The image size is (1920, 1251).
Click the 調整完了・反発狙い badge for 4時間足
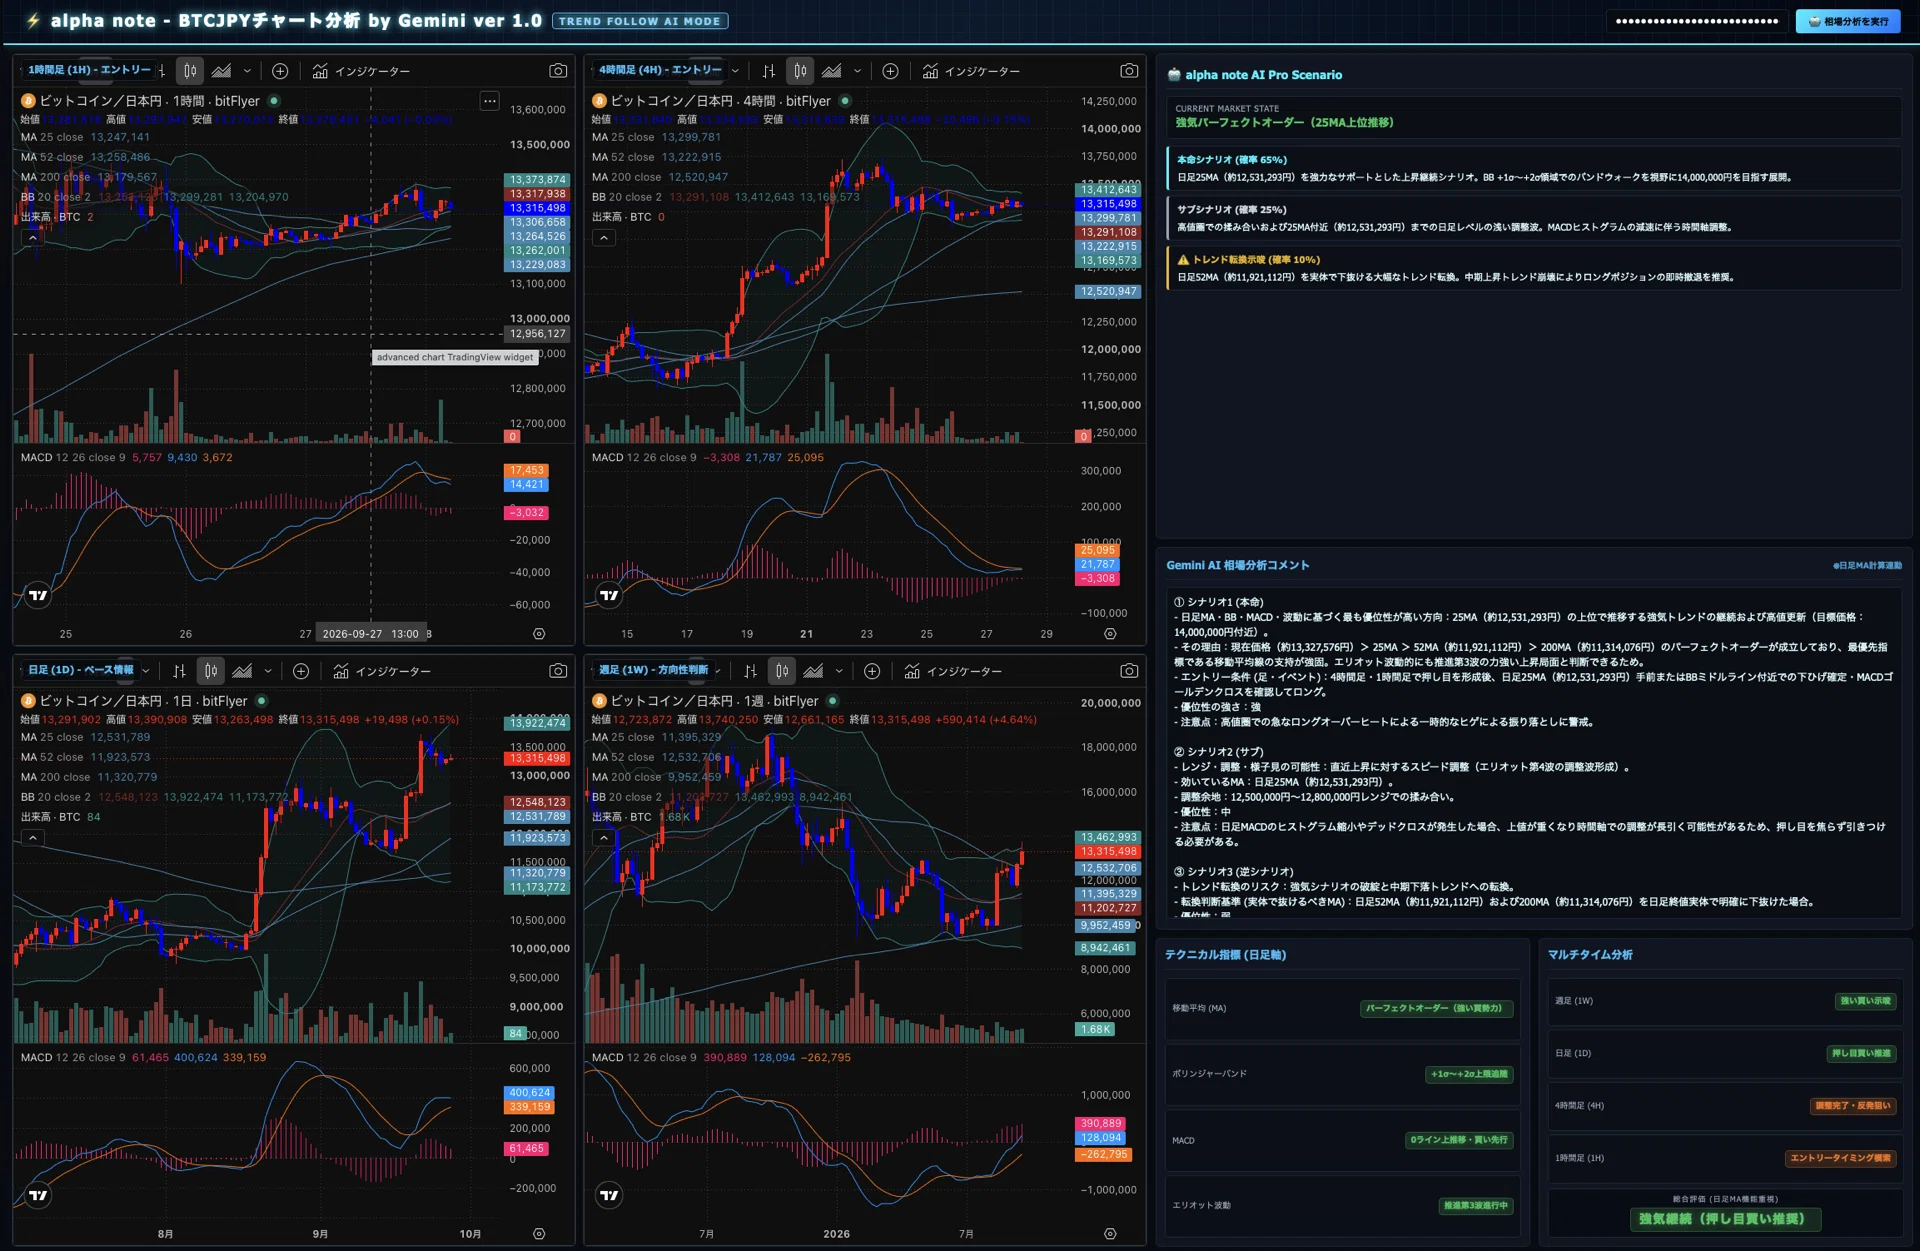(1852, 1105)
